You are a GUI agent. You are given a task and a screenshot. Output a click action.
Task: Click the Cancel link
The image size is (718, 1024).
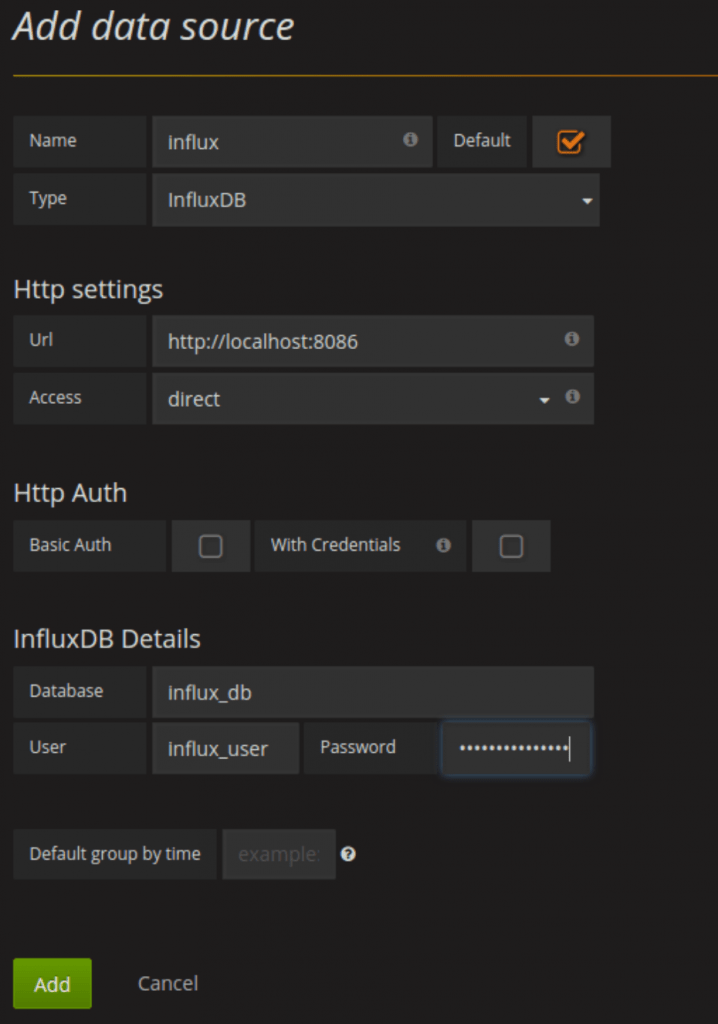pyautogui.click(x=168, y=984)
